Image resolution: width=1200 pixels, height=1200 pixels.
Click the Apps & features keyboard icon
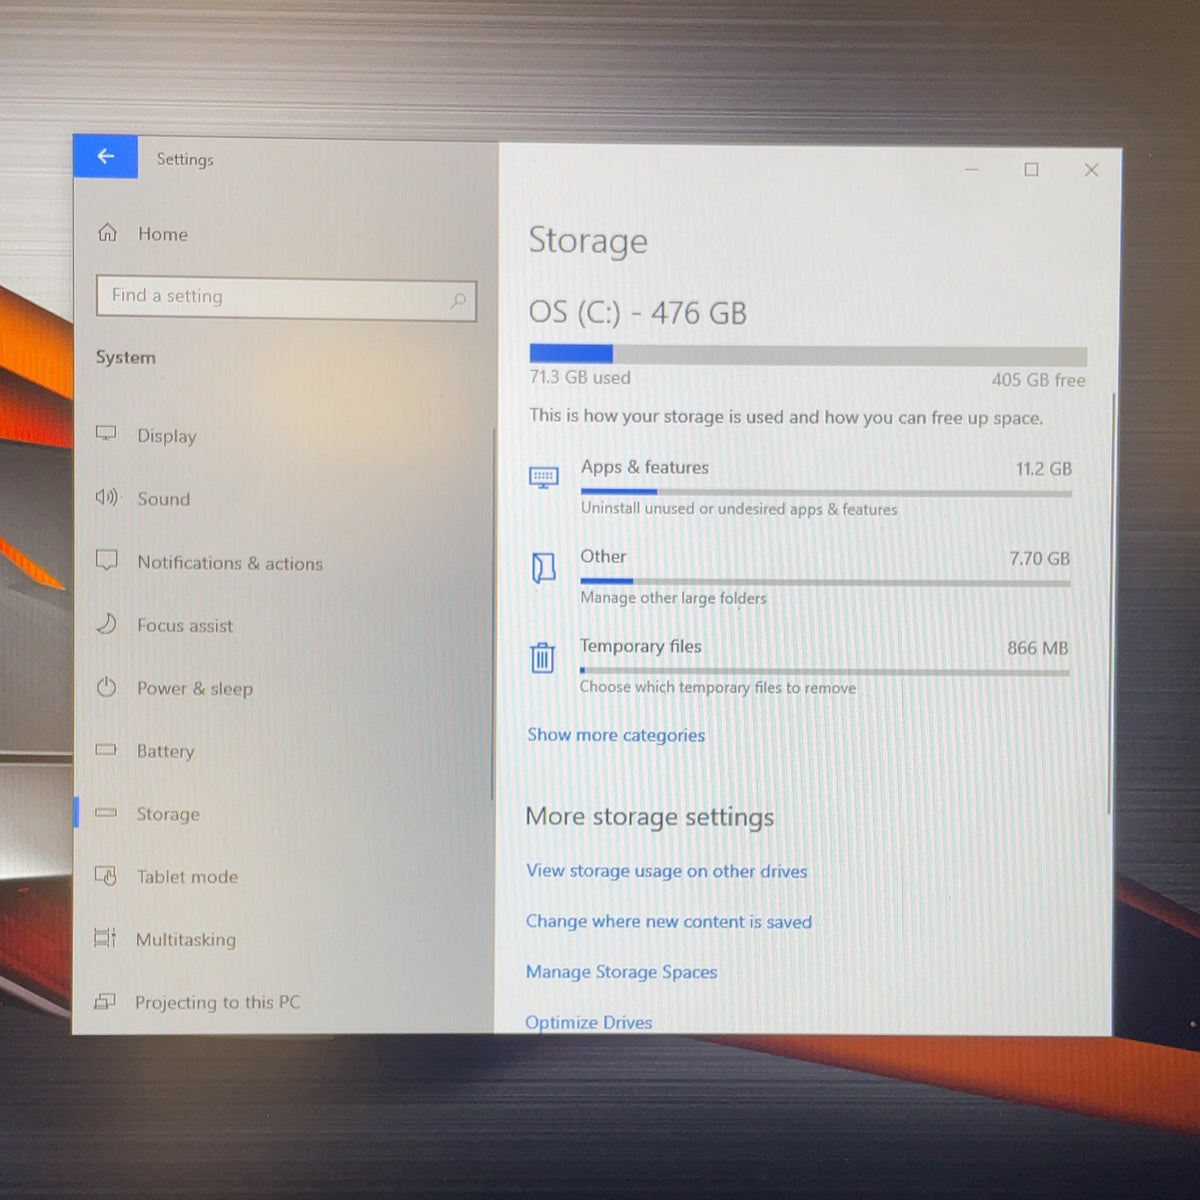544,478
